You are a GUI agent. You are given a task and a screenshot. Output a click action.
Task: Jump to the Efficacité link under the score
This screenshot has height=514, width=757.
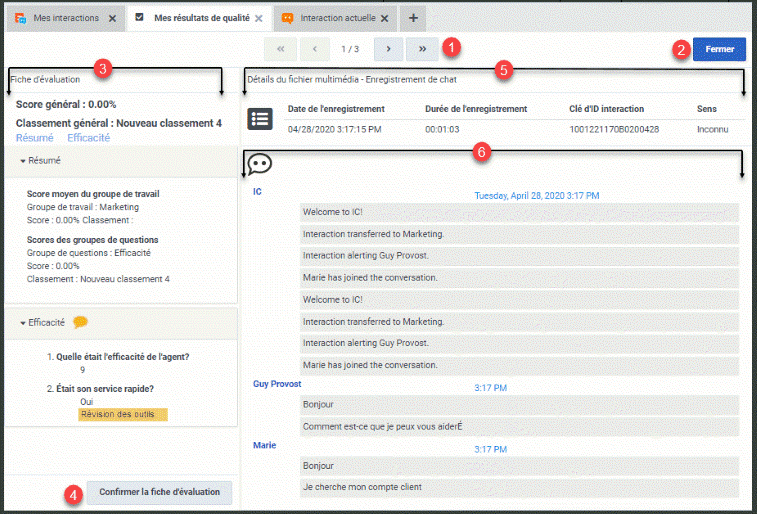click(x=88, y=137)
